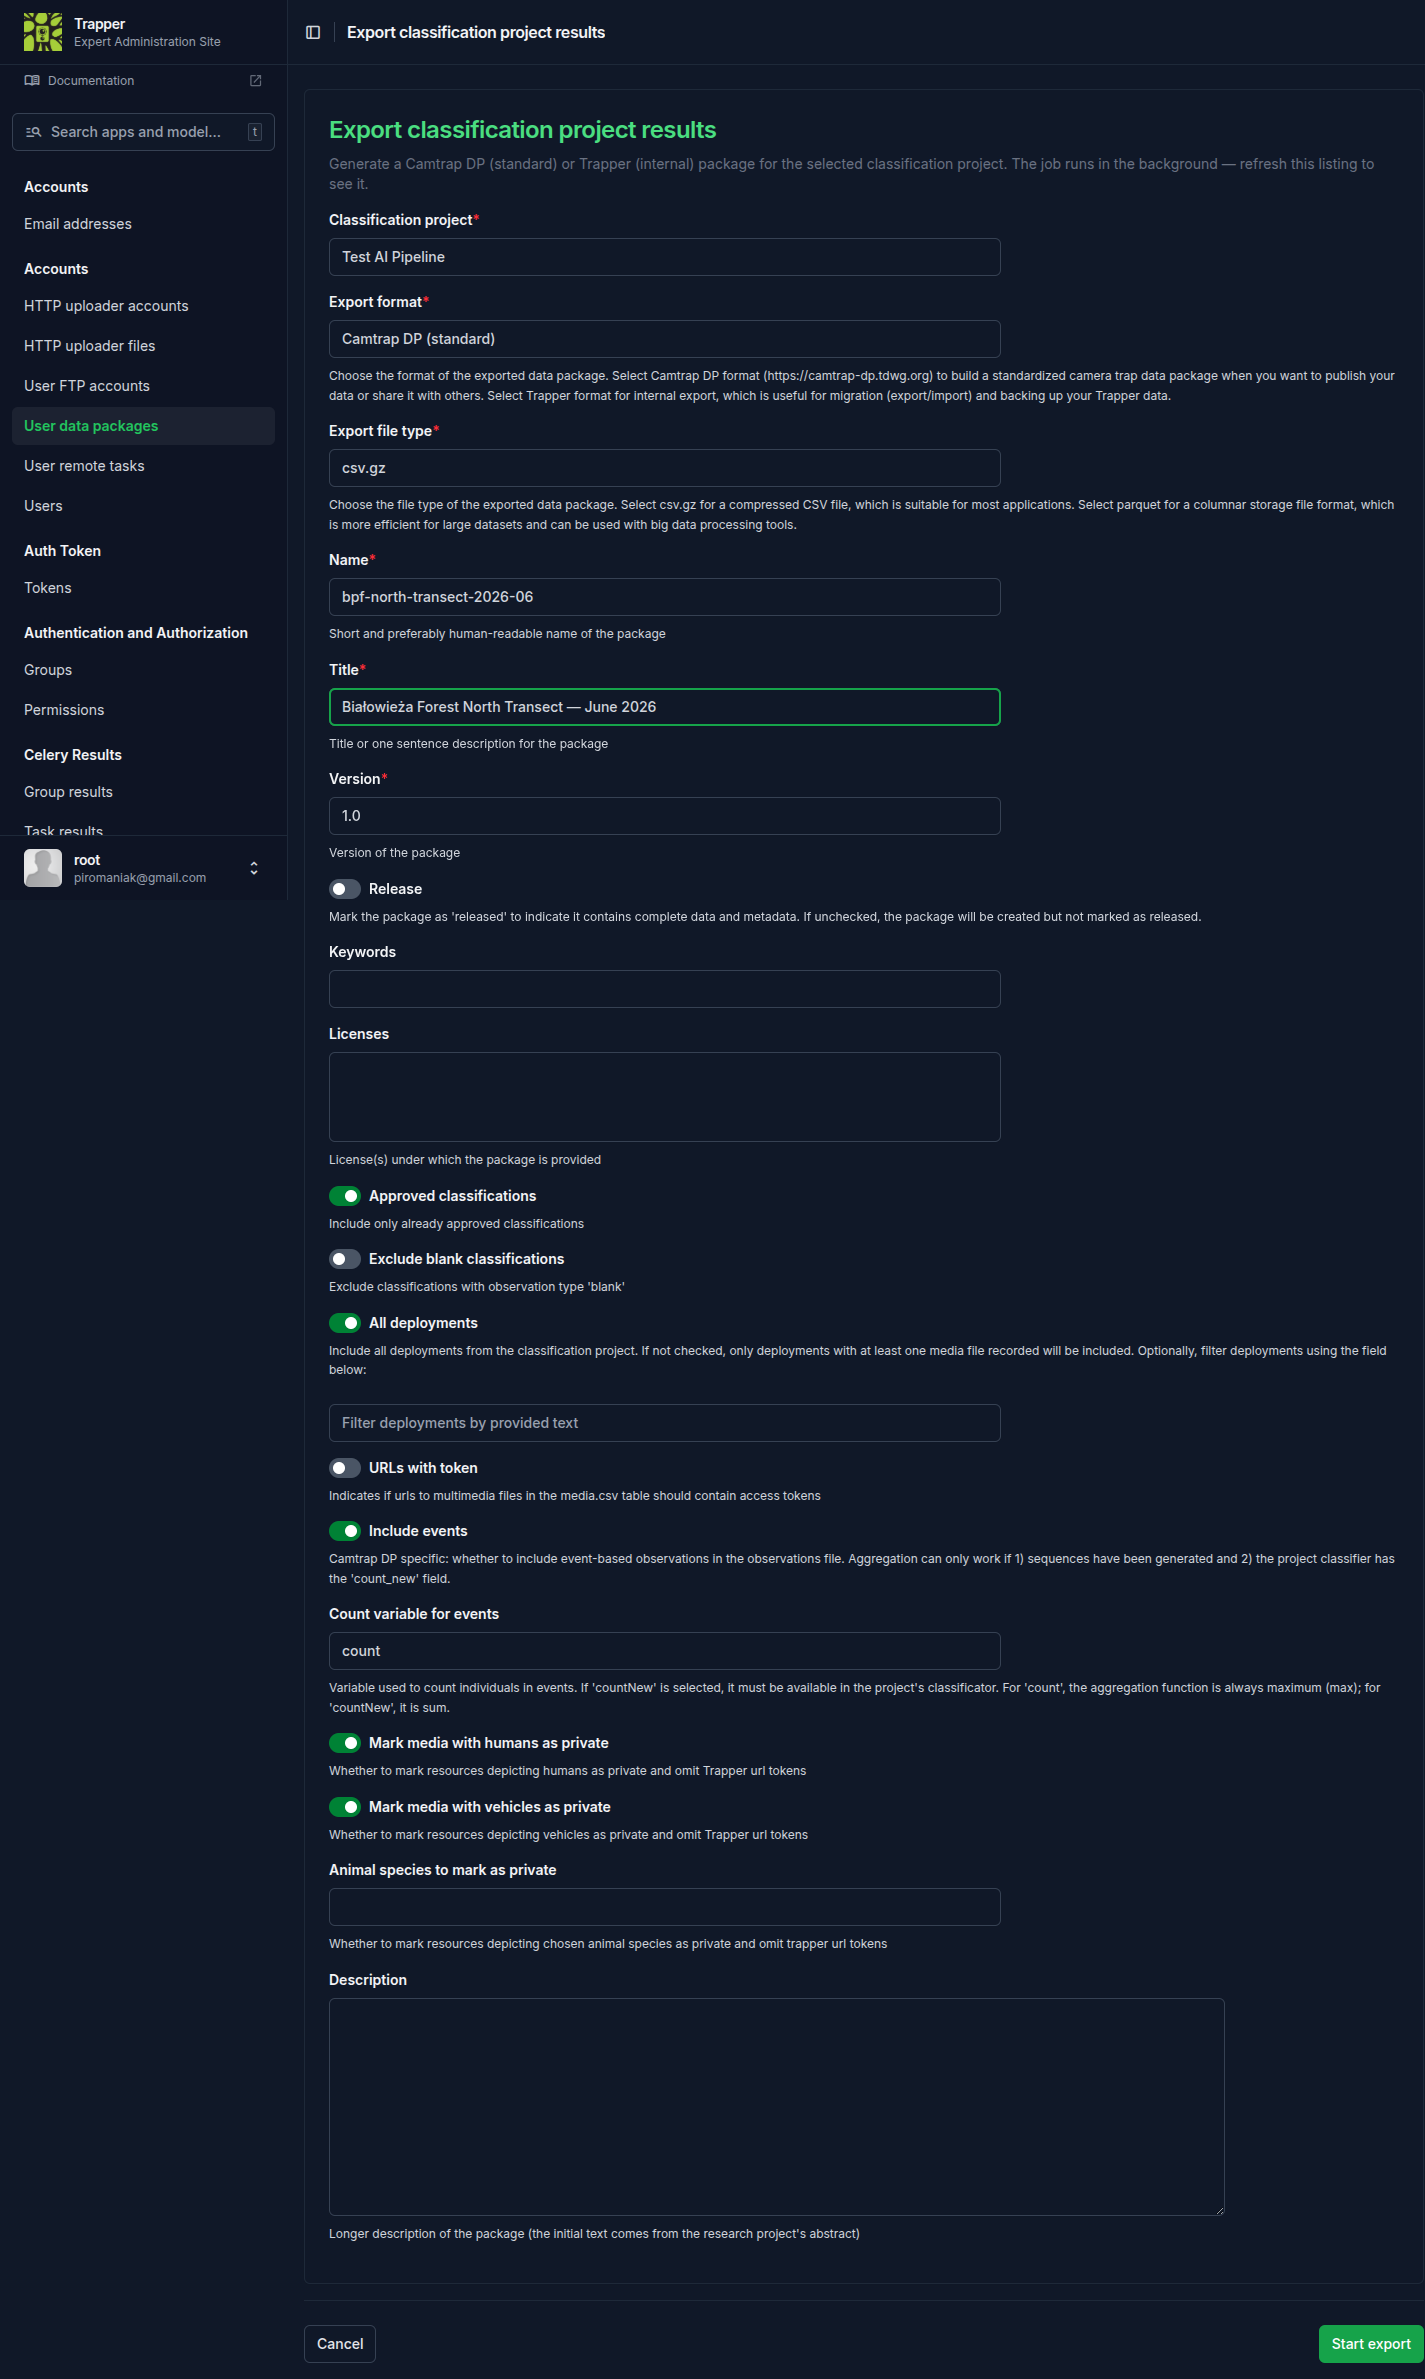Collapse sidebar with the panel toggle icon
The width and height of the screenshot is (1425, 2379).
click(x=313, y=32)
